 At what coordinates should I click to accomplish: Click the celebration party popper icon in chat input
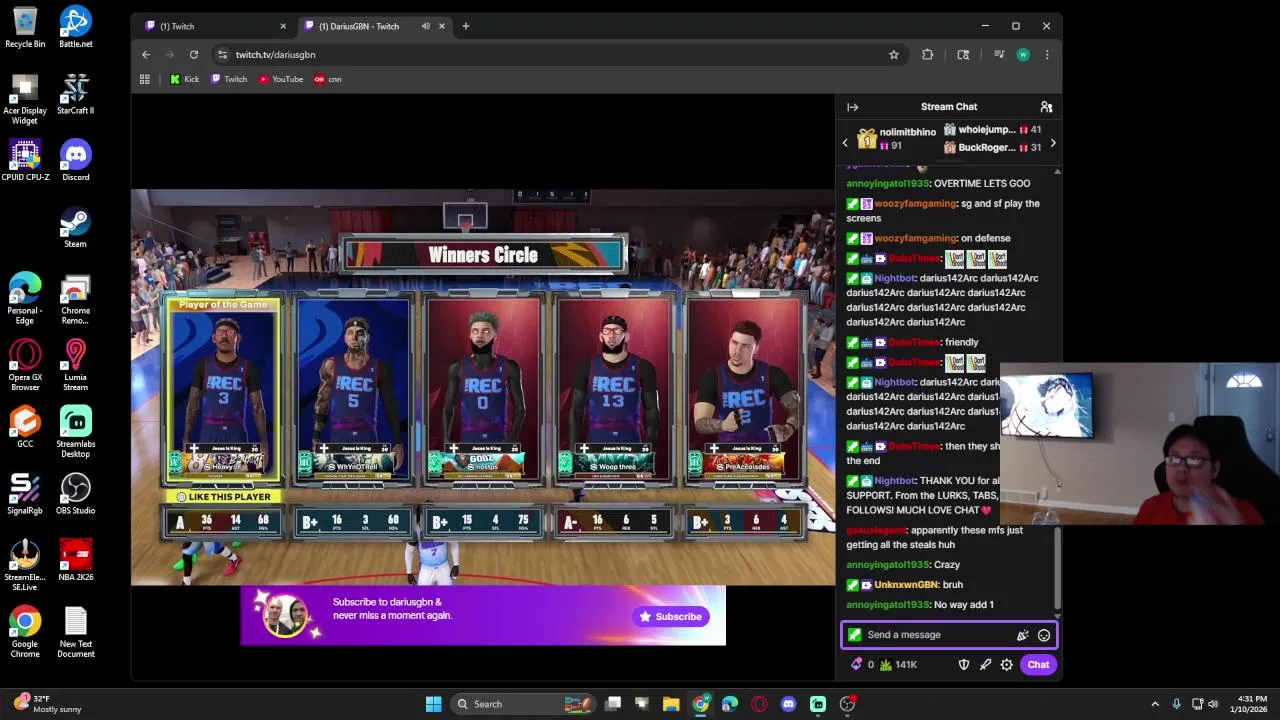[1023, 635]
